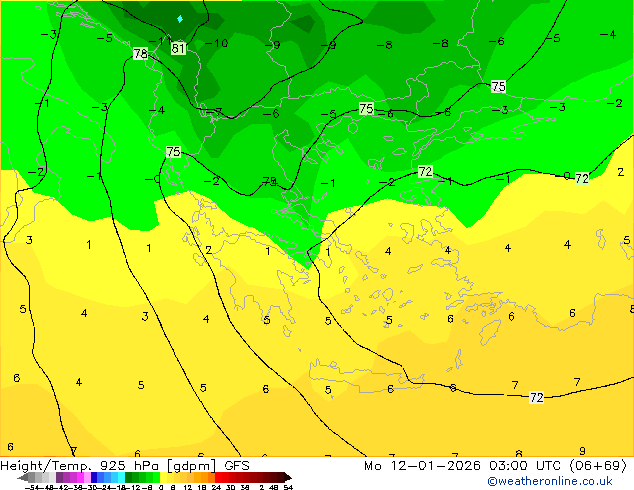Click the 24 legend scale value

216,487
